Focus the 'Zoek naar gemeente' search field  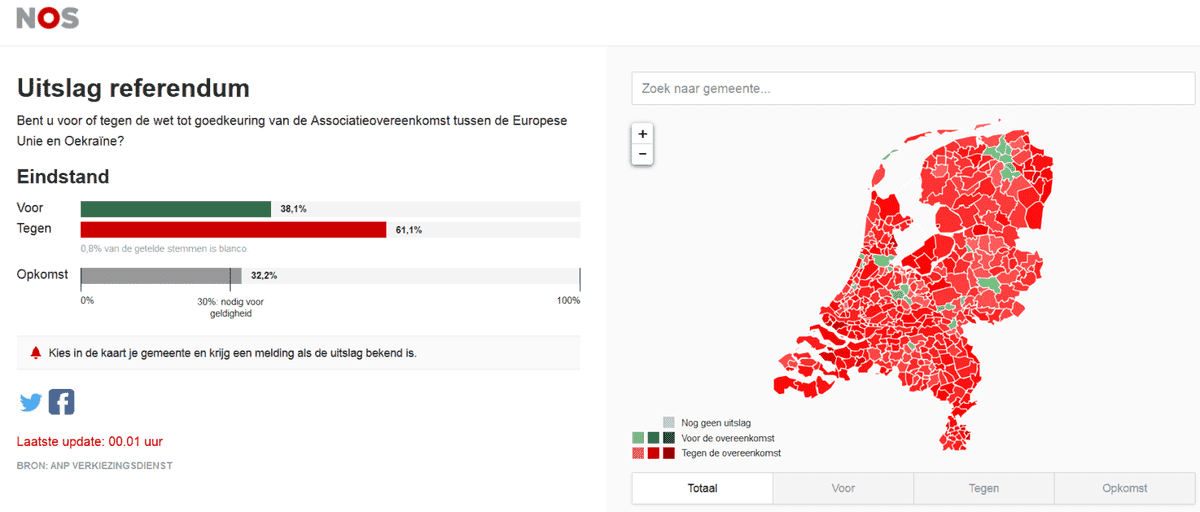[913, 89]
